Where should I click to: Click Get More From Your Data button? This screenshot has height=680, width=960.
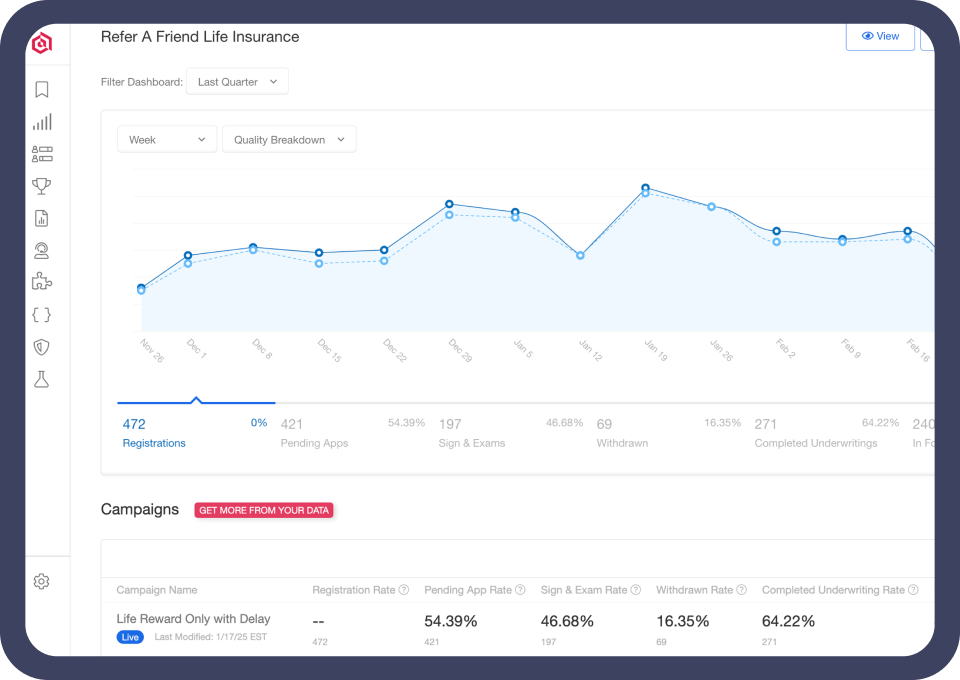pos(264,510)
